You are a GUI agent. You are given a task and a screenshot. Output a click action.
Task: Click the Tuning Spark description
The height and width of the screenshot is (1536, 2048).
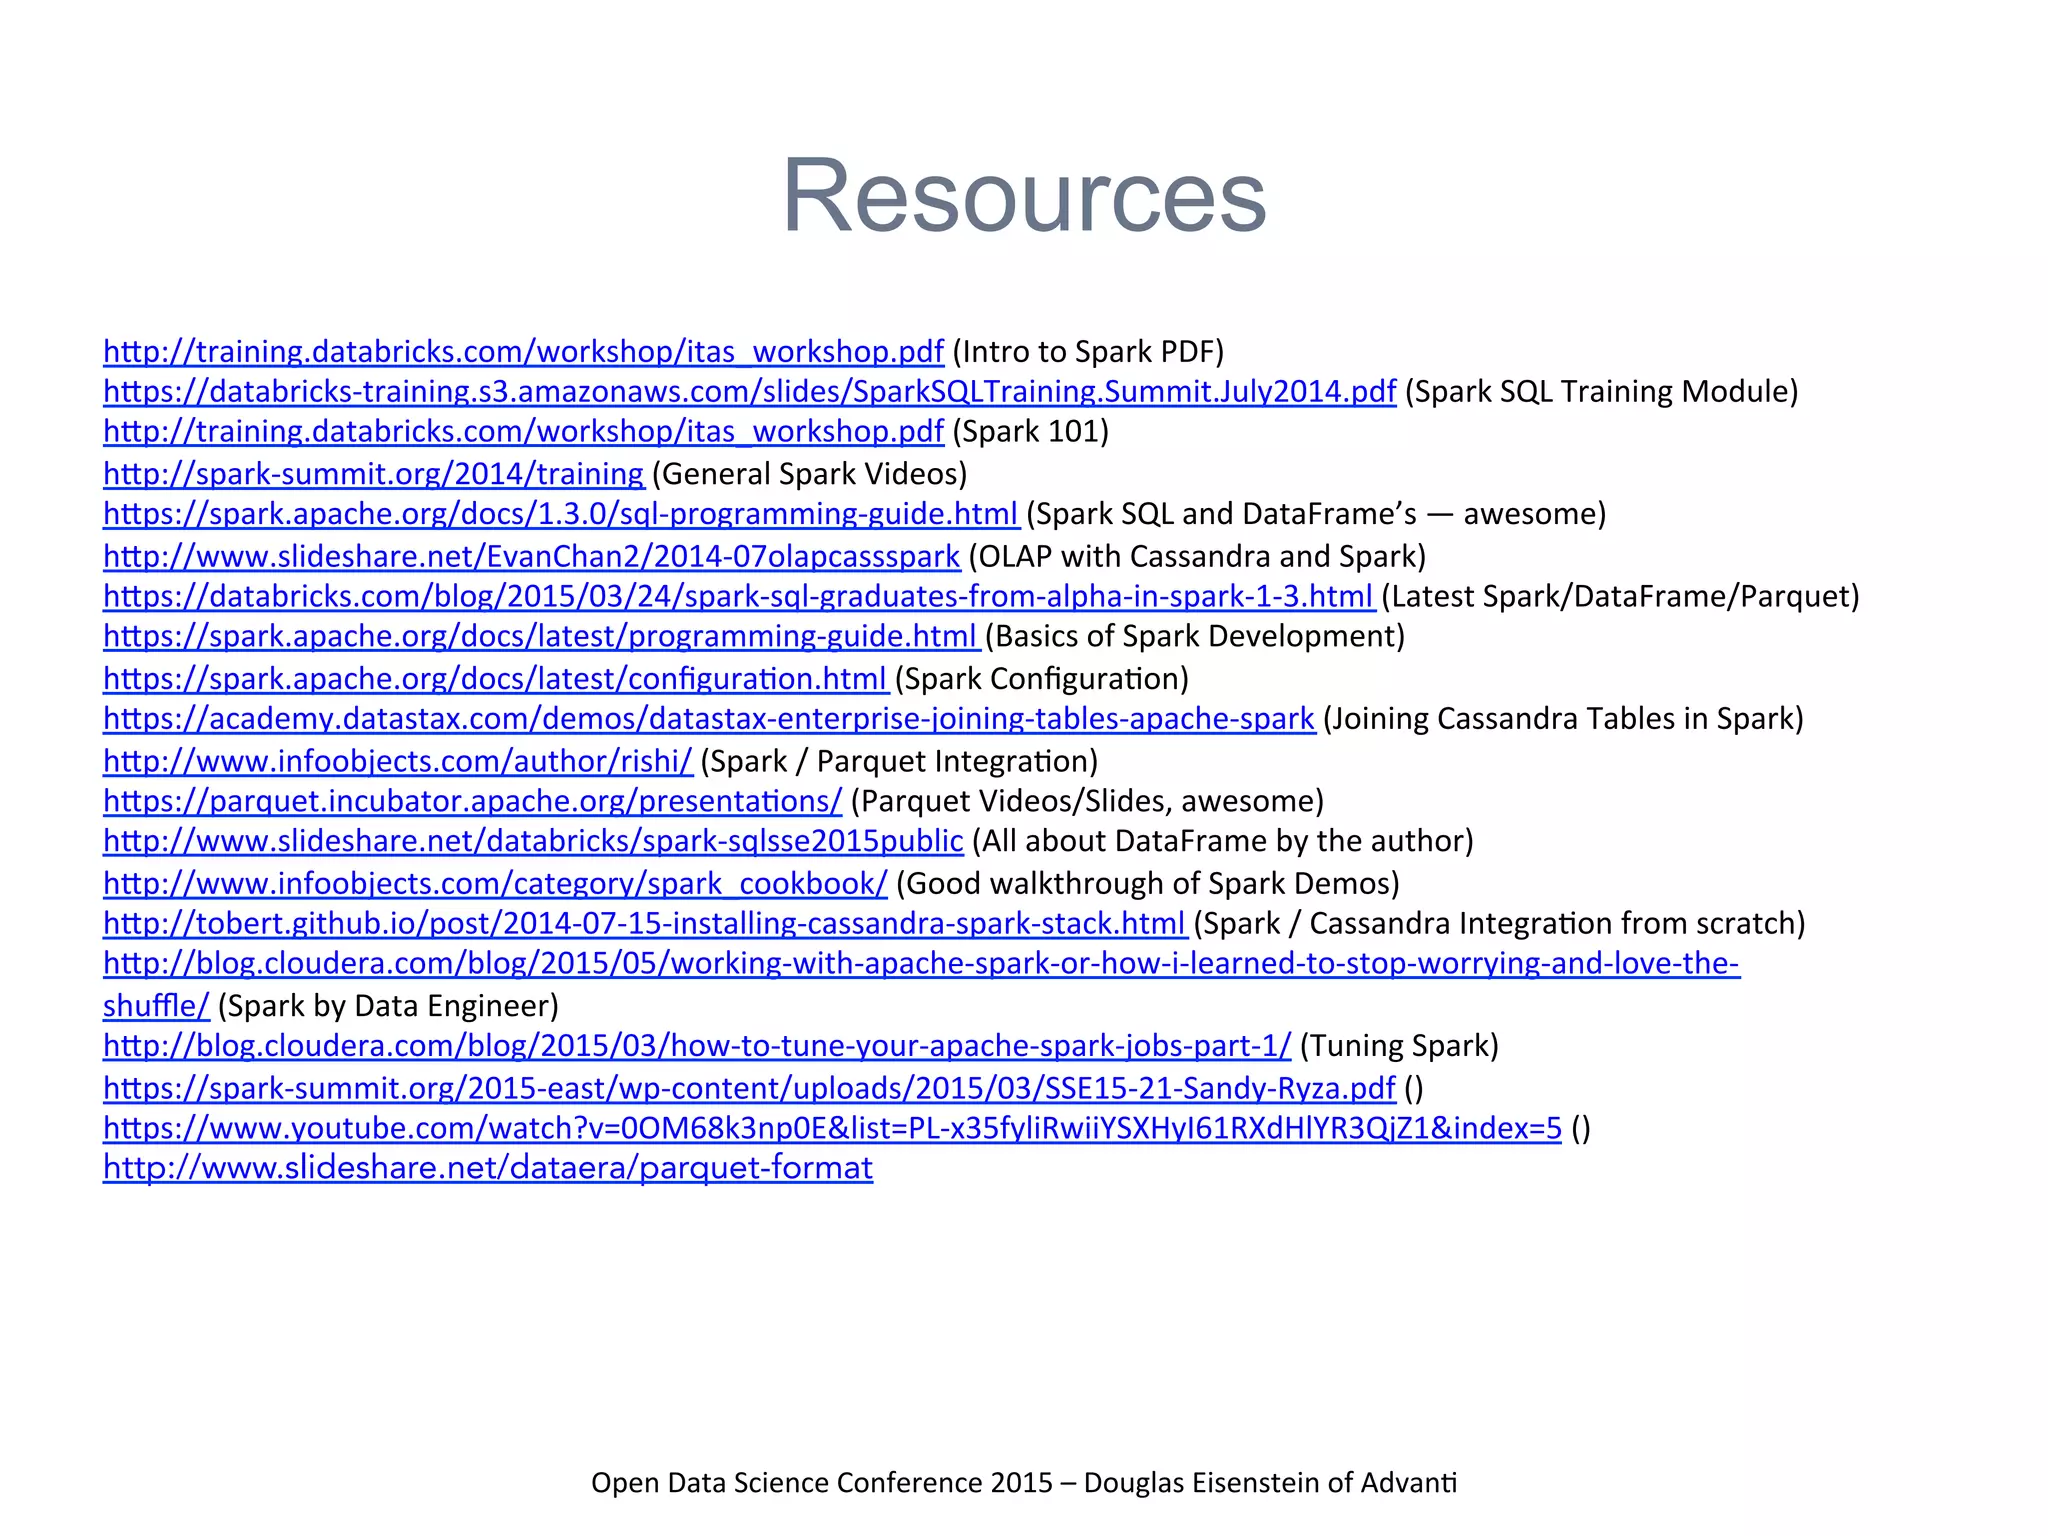tap(1400, 1047)
